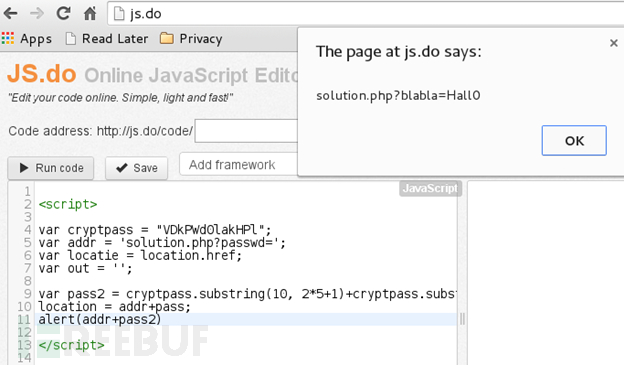
Task: Click line number 12 in the gutter
Action: click(24, 332)
